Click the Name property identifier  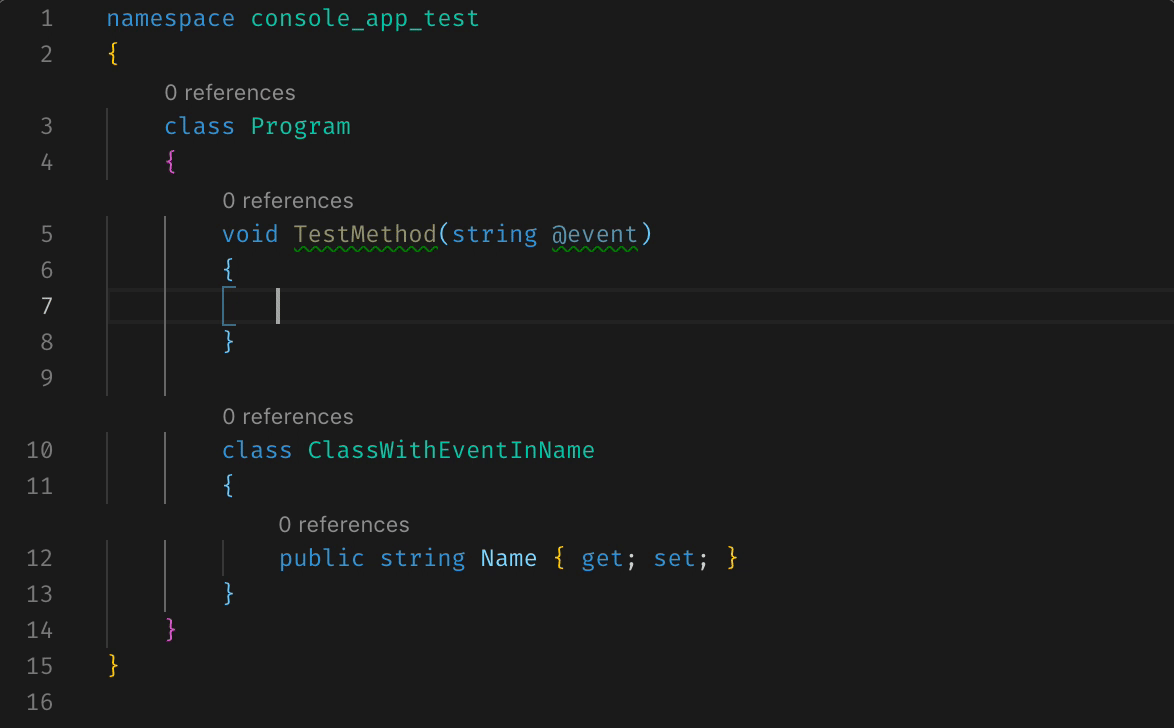tap(509, 558)
